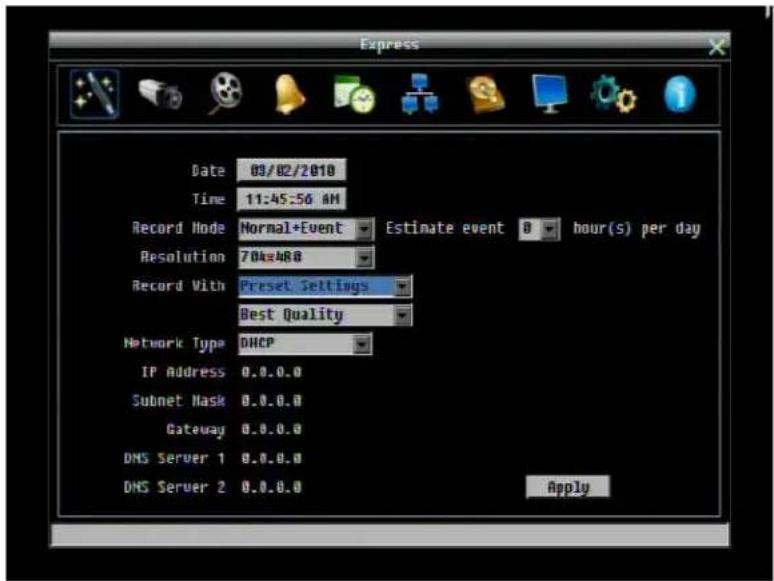Image resolution: width=774 pixels, height=581 pixels.
Task: Expand the Record Mode dropdown
Action: 364,229
